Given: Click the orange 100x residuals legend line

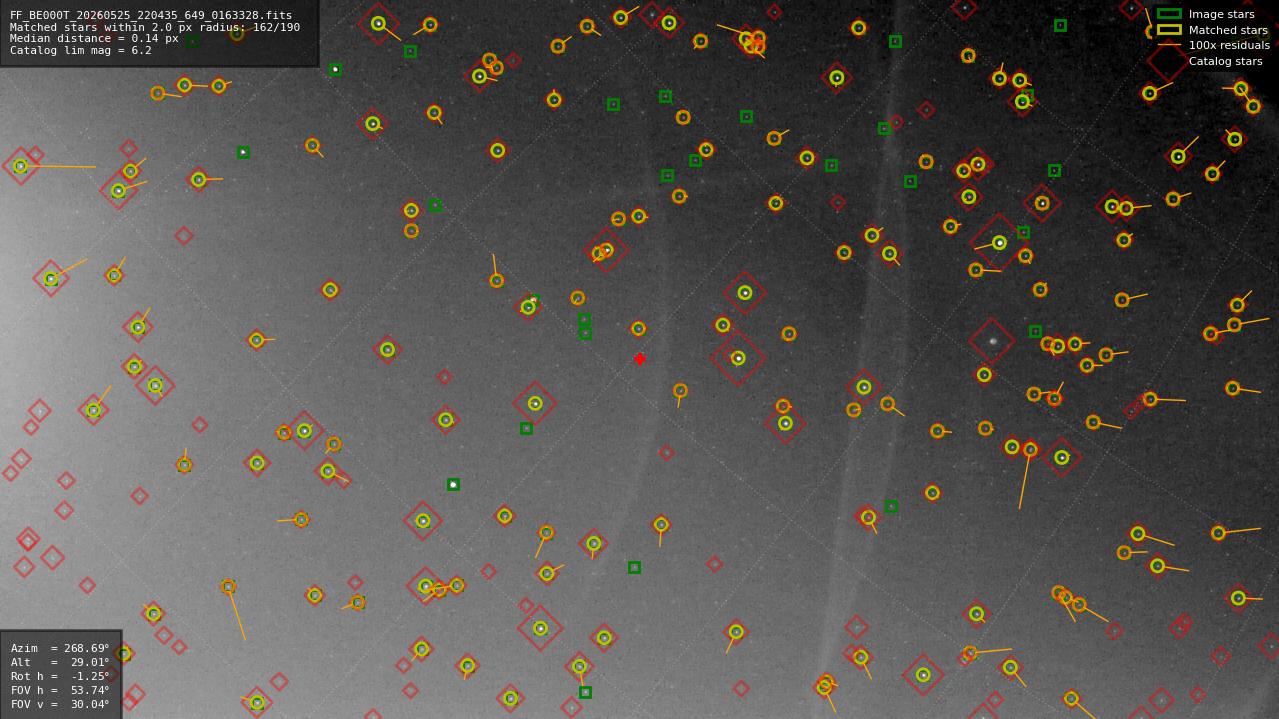Looking at the screenshot, I should click(1169, 45).
